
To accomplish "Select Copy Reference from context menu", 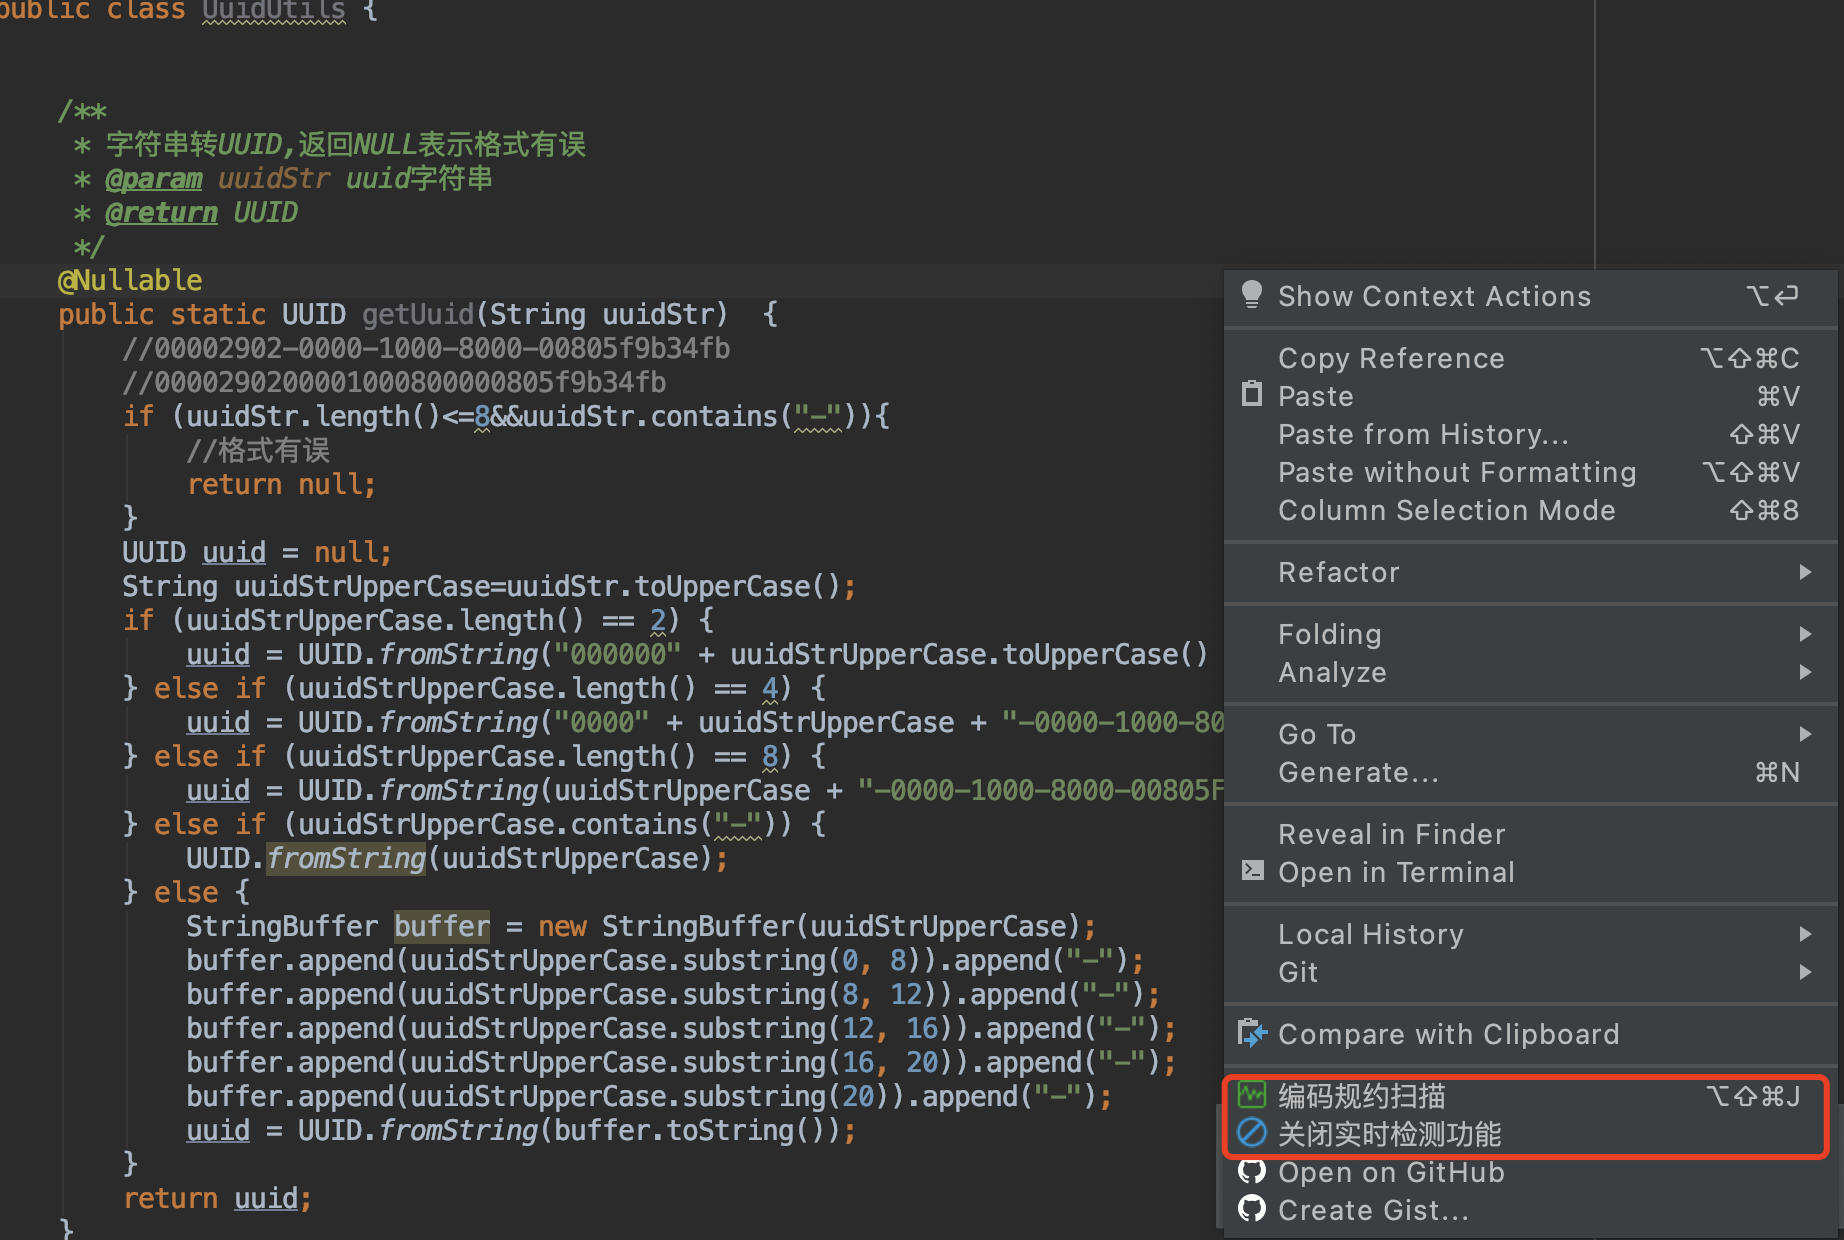I will (x=1390, y=358).
